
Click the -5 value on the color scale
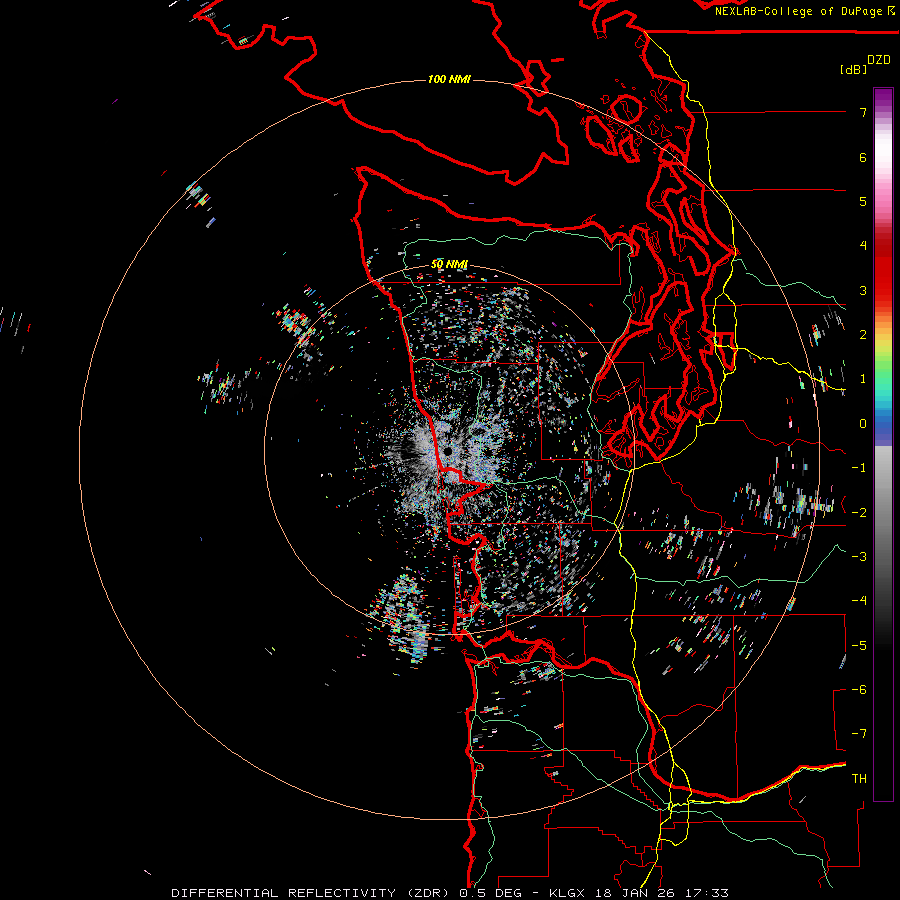(859, 646)
